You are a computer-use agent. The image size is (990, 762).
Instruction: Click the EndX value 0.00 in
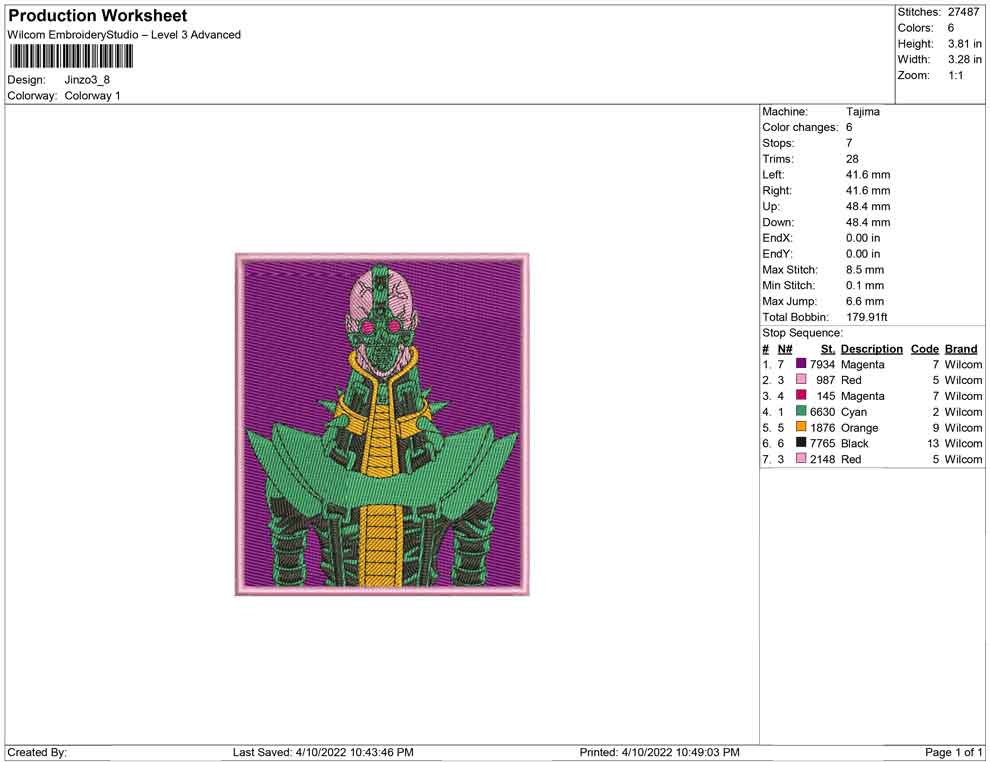863,237
